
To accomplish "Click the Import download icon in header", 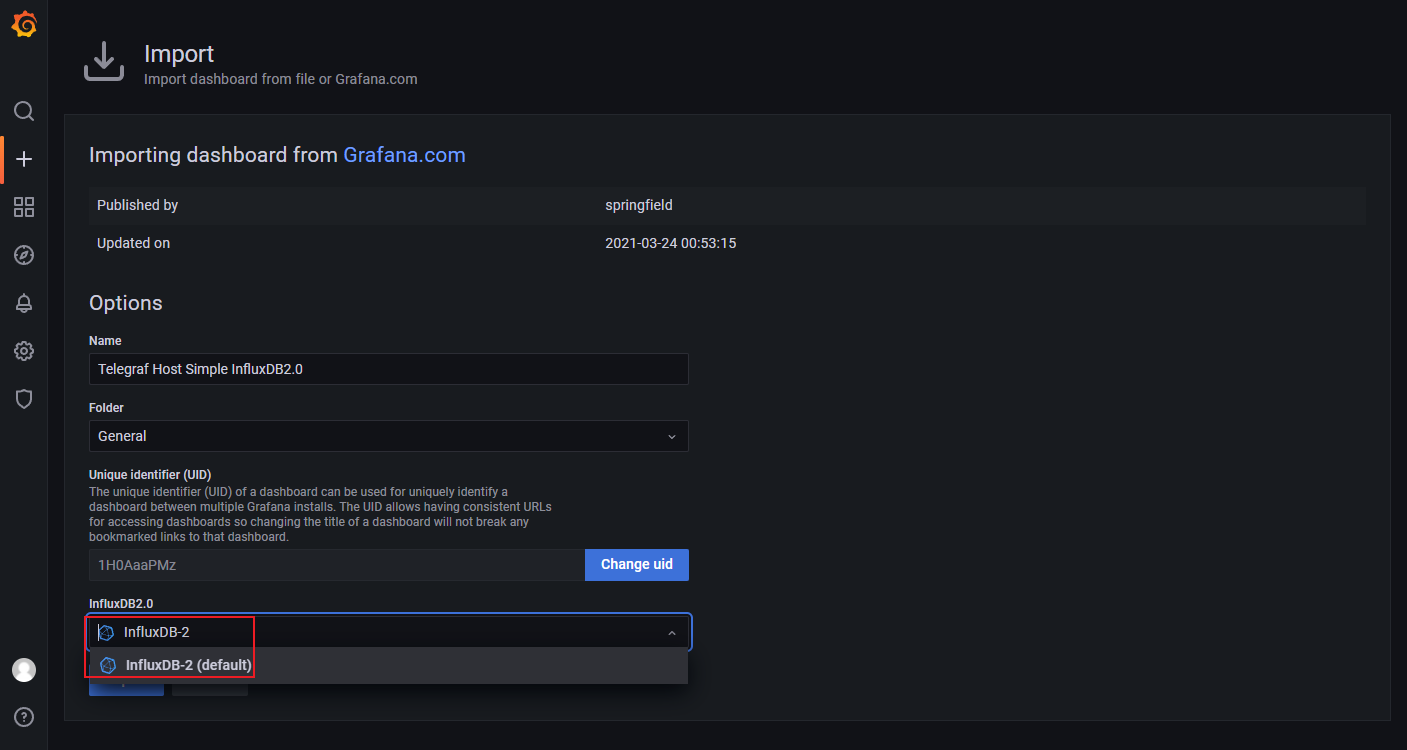I will (103, 62).
